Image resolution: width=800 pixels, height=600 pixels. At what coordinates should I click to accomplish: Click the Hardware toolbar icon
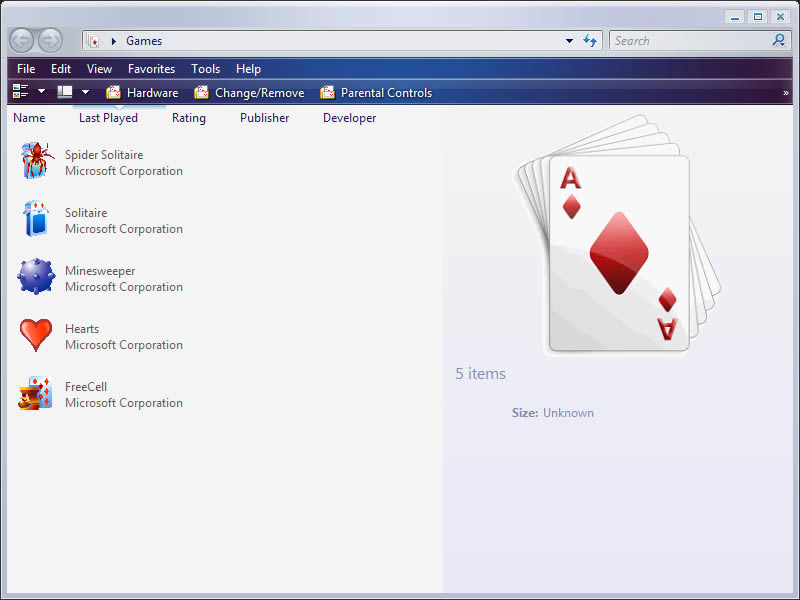coord(113,92)
